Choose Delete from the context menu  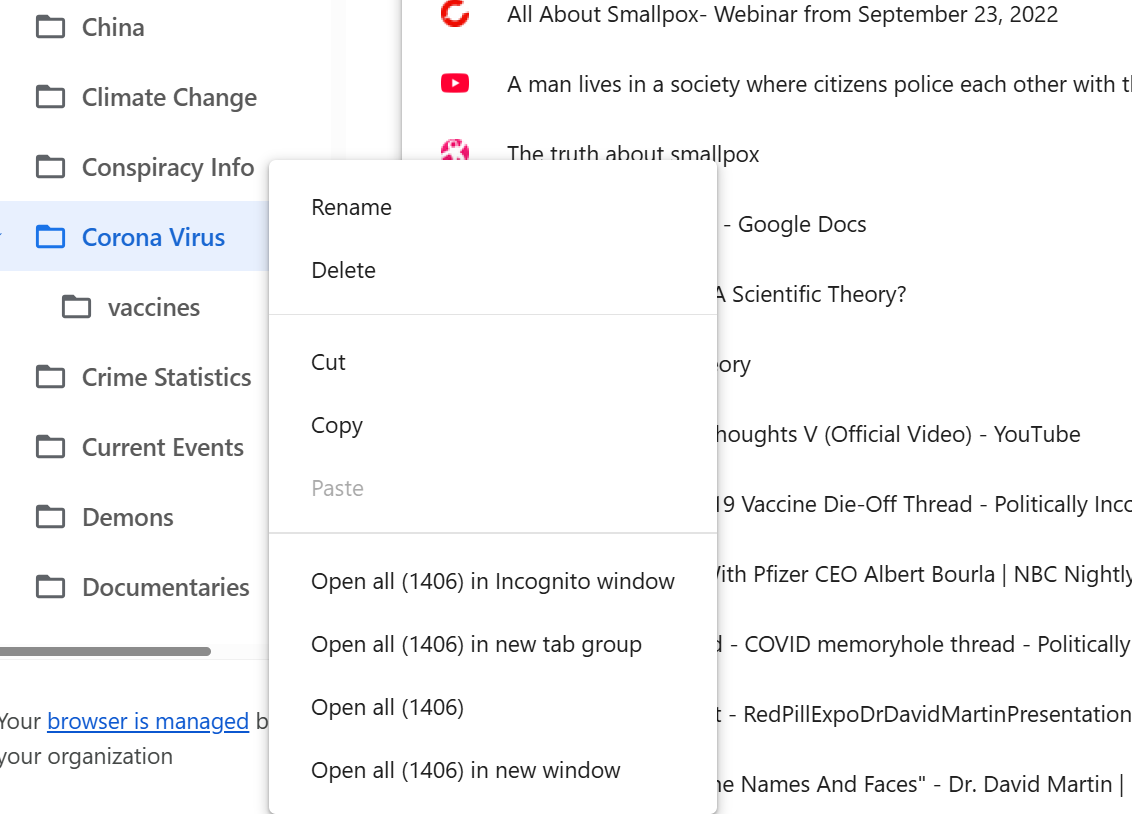coord(493,271)
